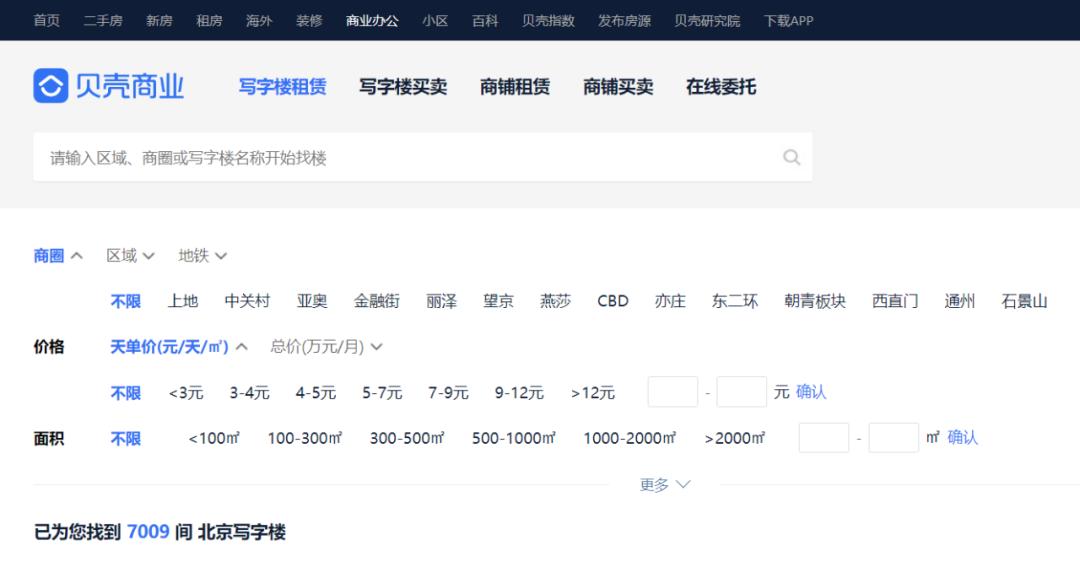This screenshot has height=562, width=1080.
Task: Filter by 石景山 business district
Action: tap(1024, 301)
